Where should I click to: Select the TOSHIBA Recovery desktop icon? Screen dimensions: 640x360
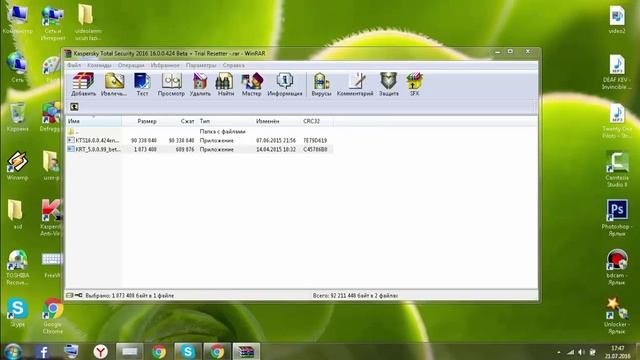(17, 267)
